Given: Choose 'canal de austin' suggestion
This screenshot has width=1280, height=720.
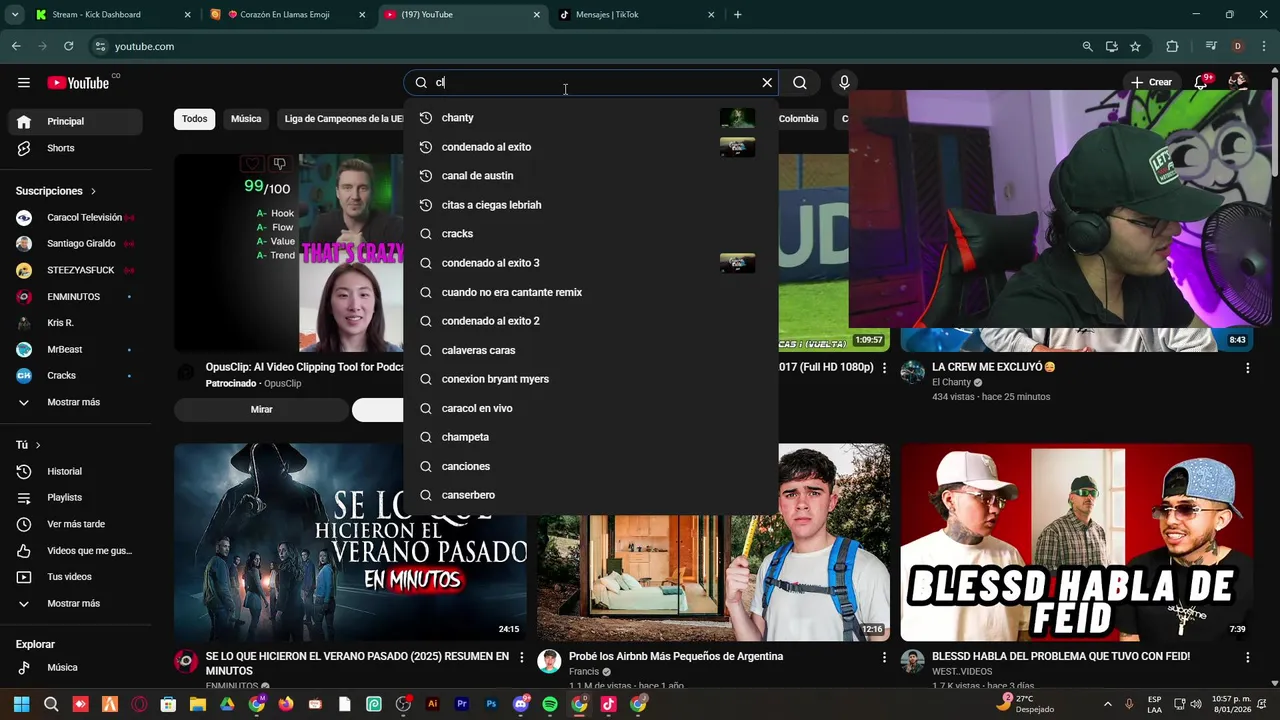Looking at the screenshot, I should click(x=590, y=176).
